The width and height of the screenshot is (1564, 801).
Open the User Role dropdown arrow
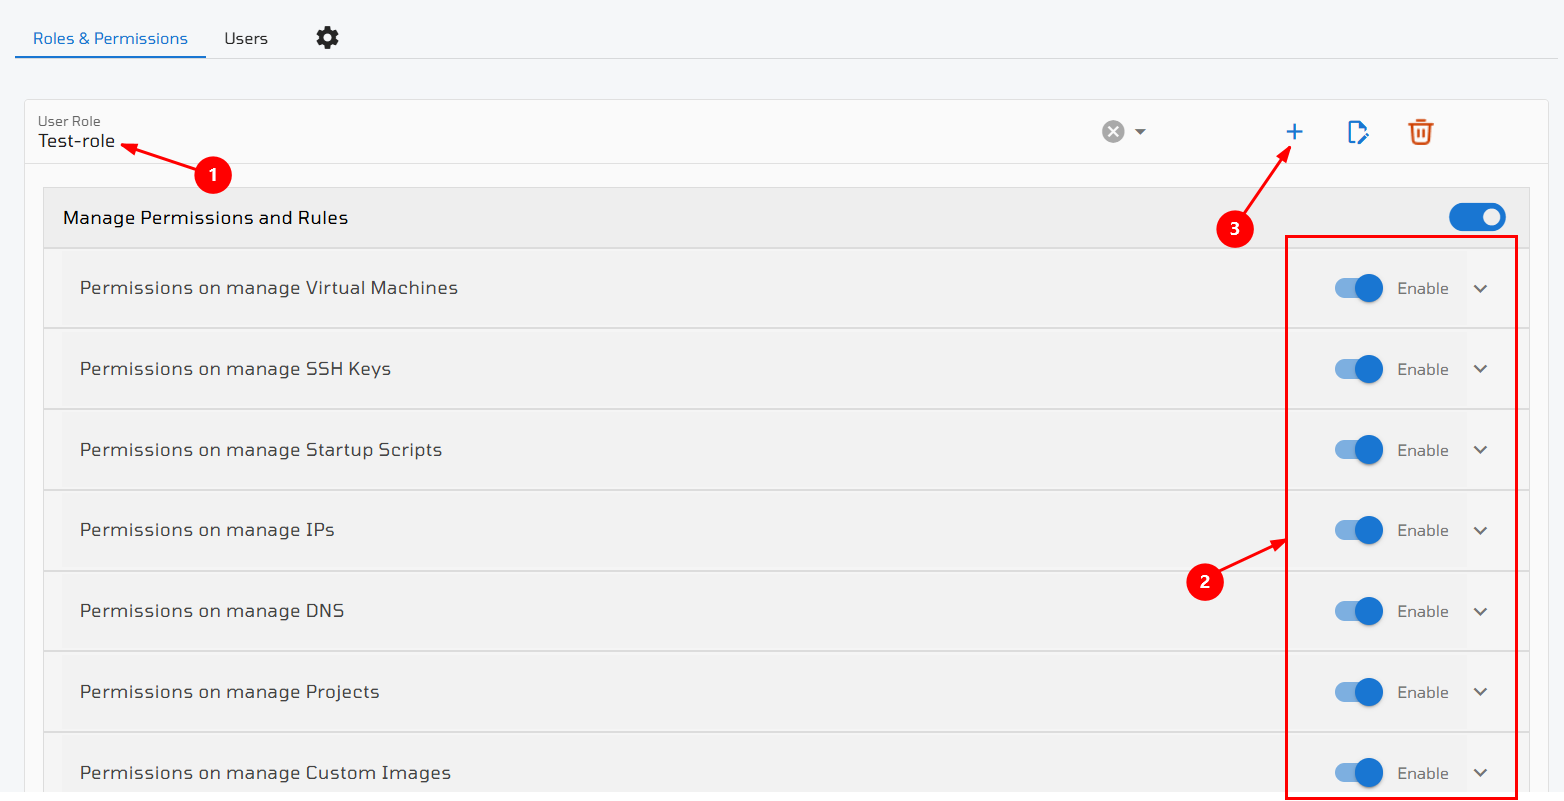pos(1140,132)
